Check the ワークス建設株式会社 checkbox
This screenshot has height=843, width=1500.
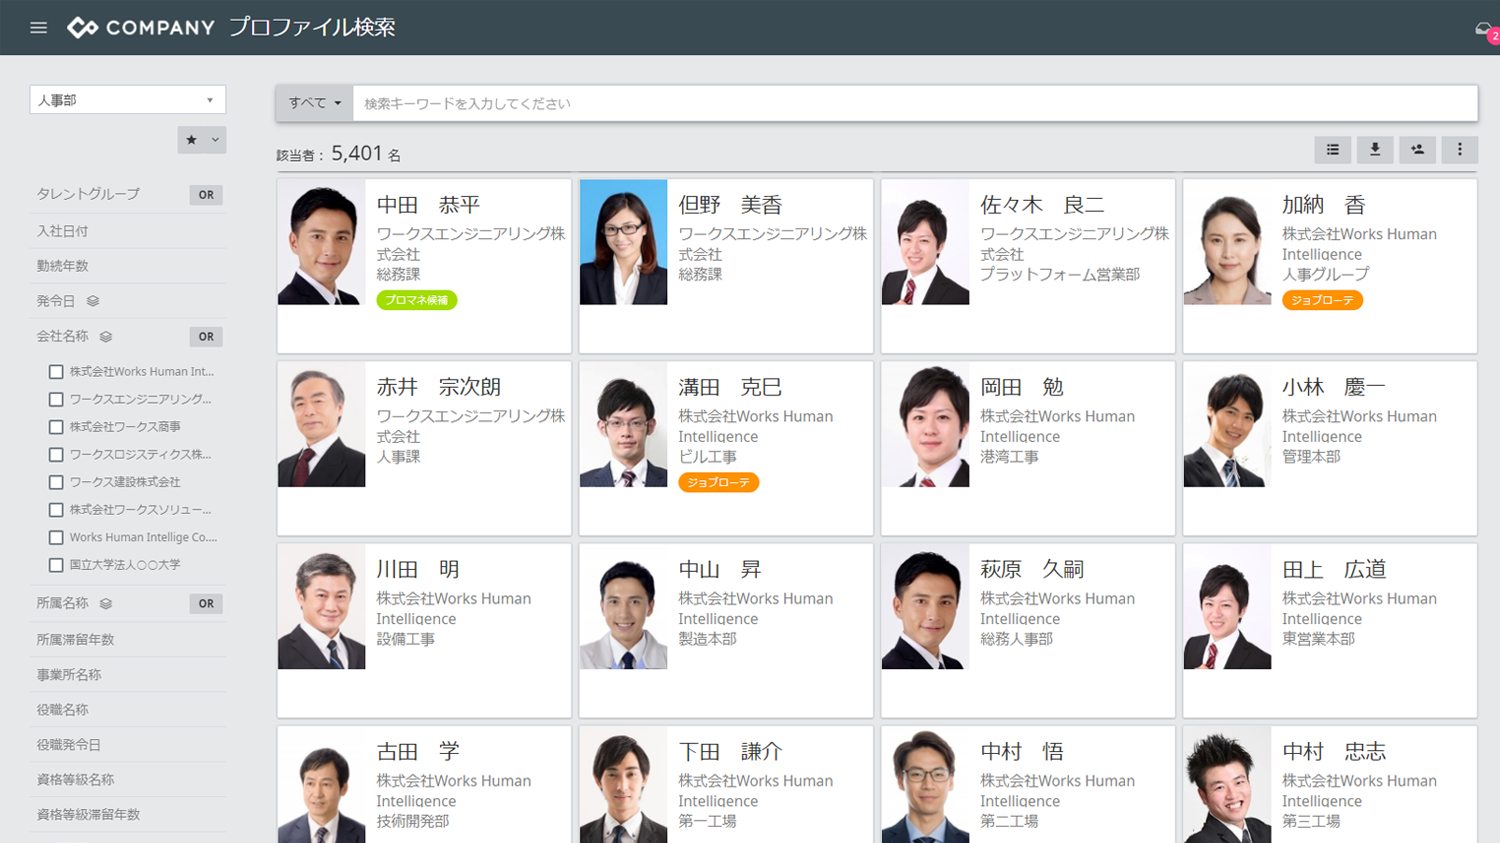56,481
